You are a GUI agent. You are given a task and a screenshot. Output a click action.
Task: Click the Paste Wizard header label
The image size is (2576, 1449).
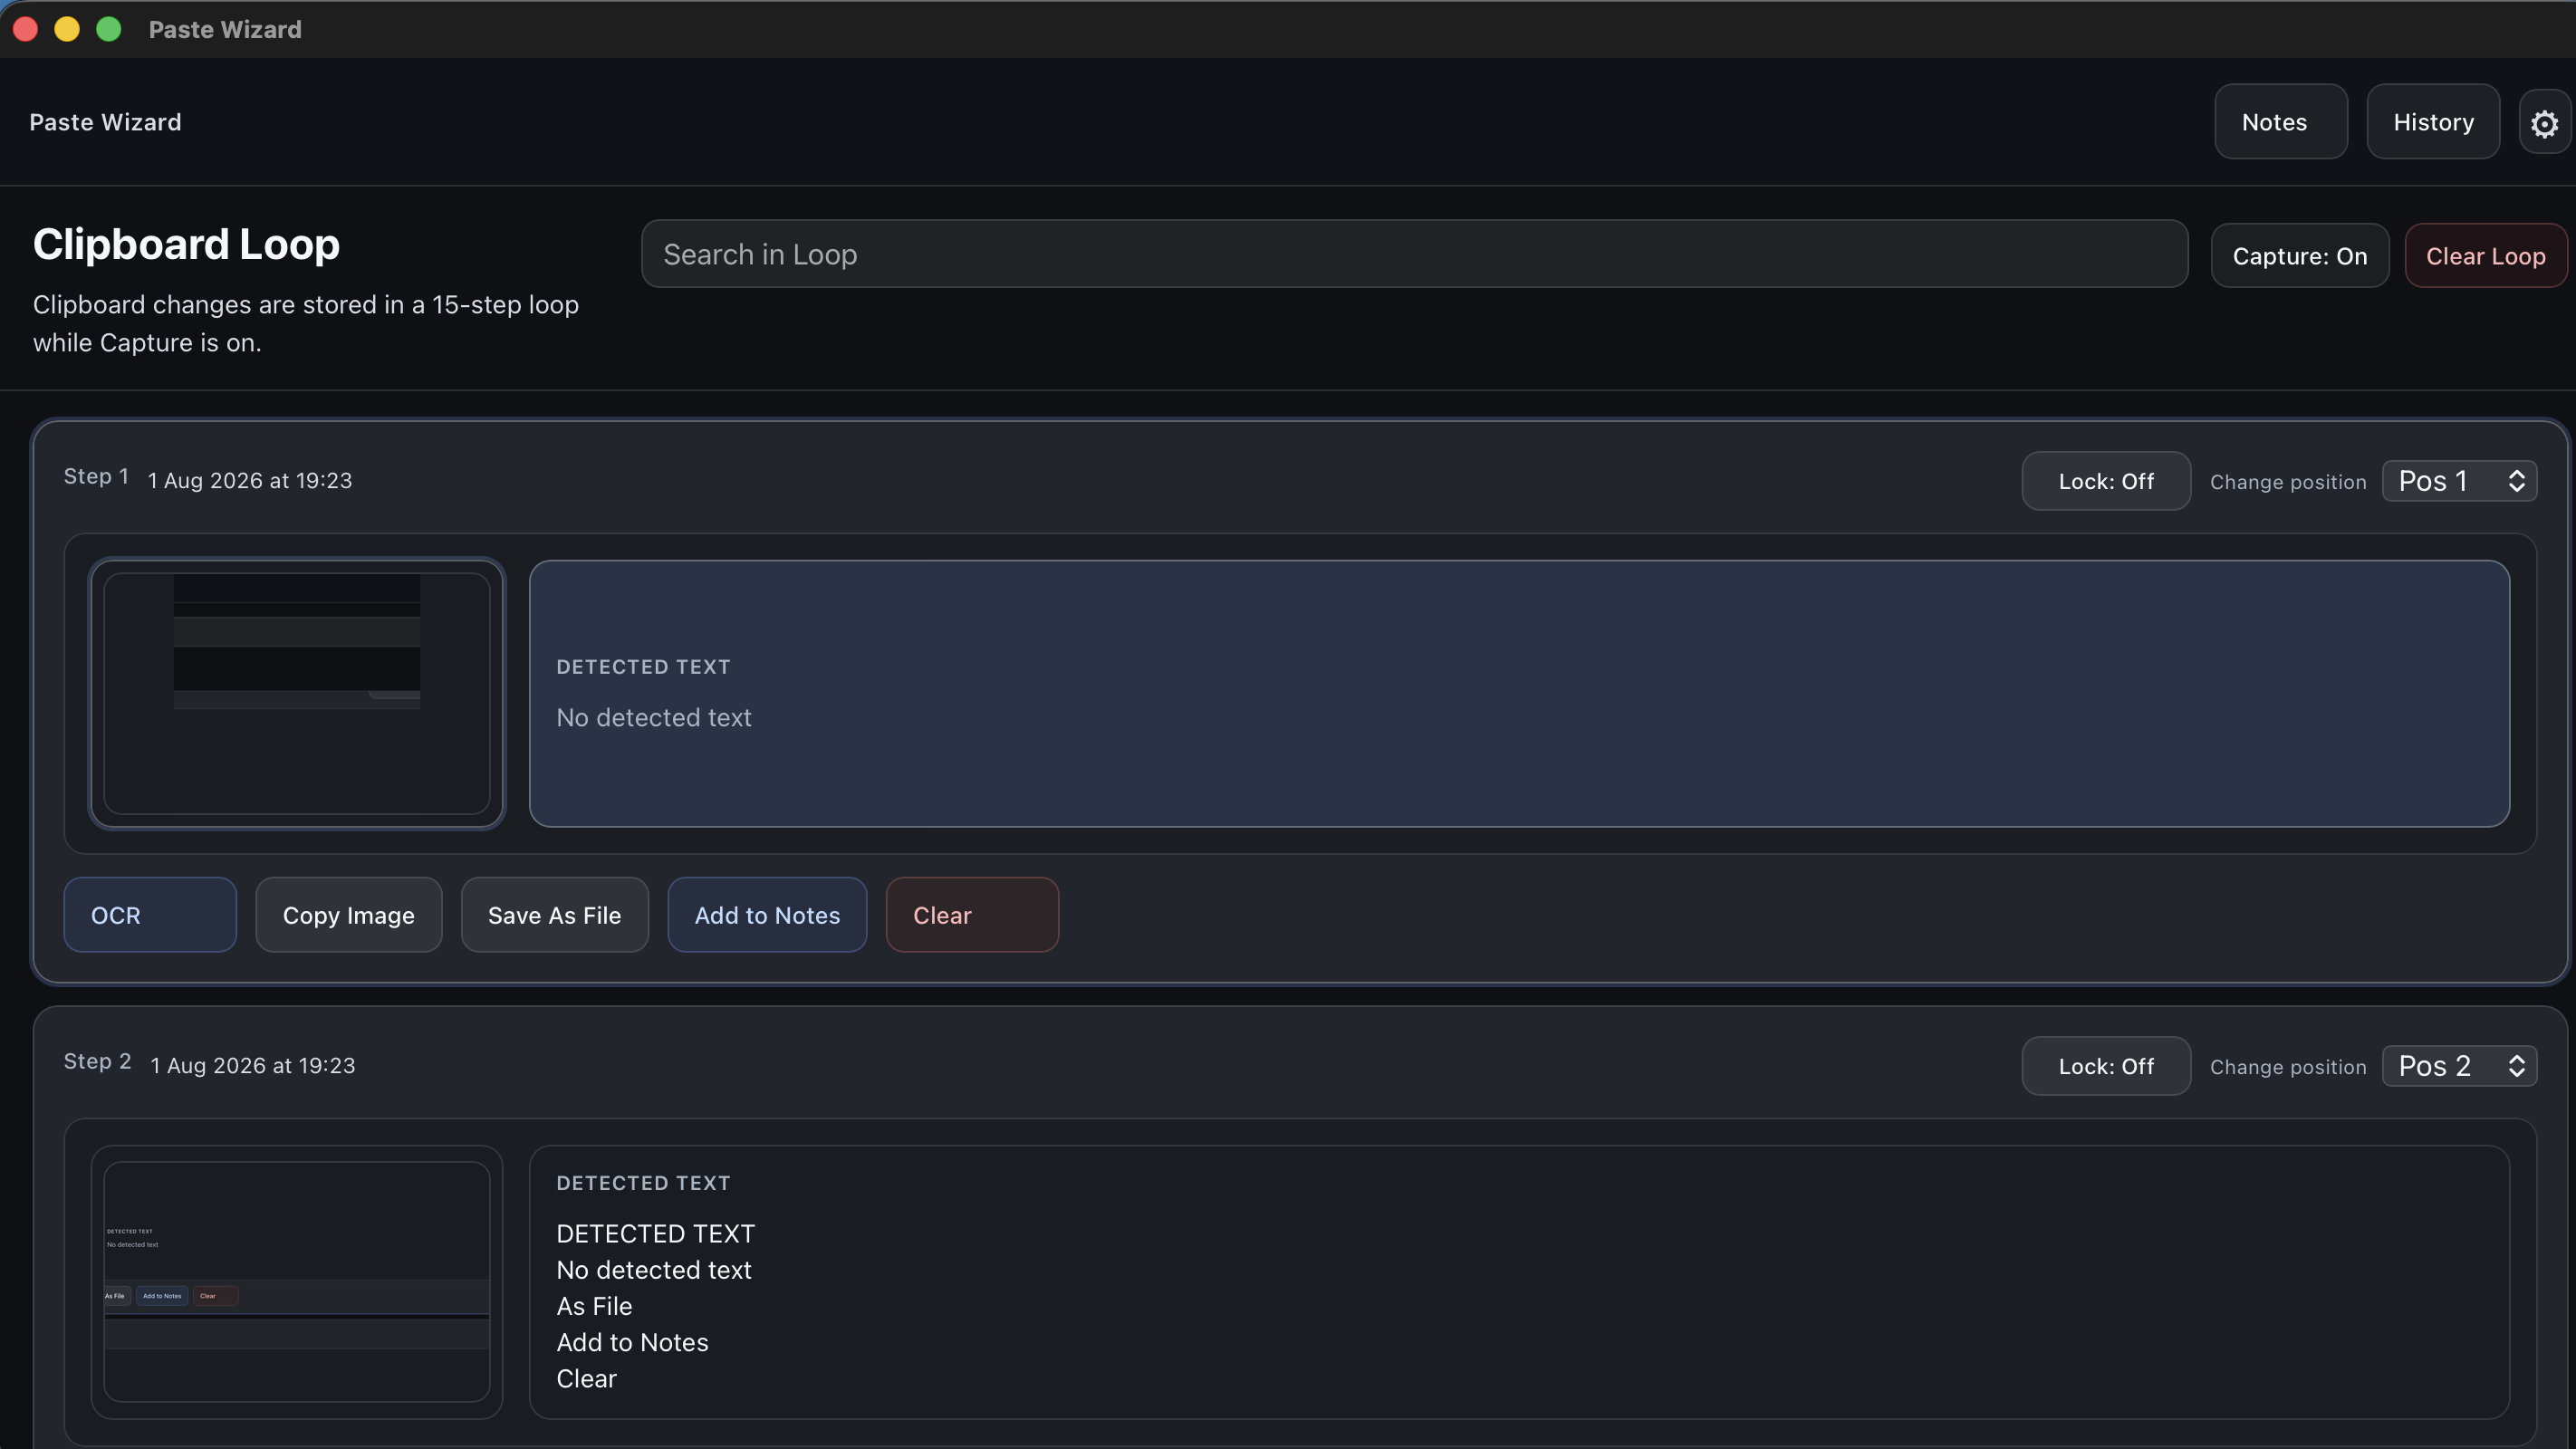click(x=105, y=122)
